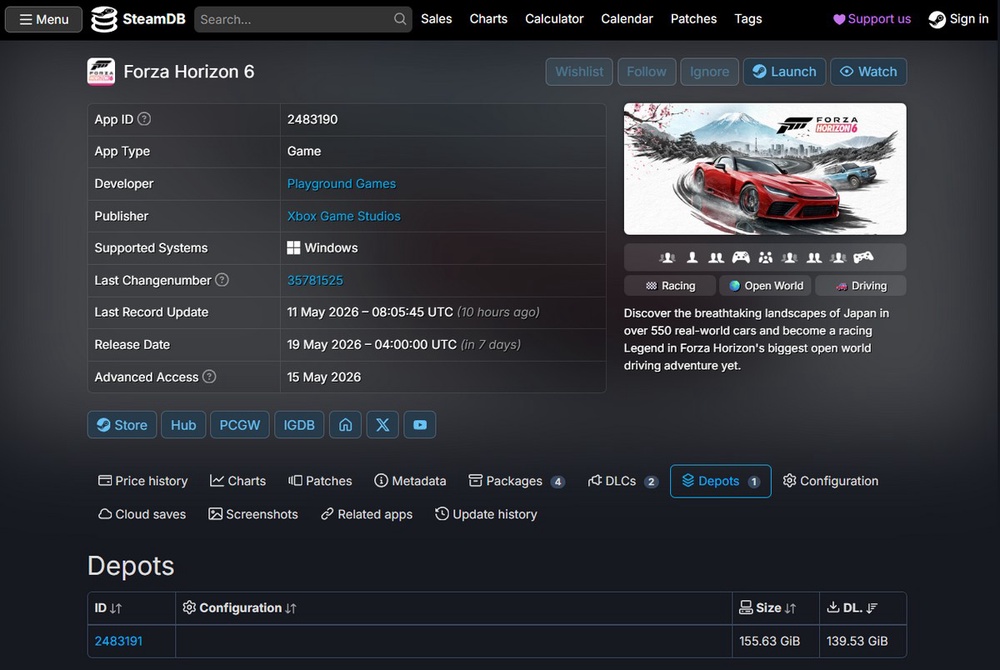Click the App ID value 2483190

[312, 119]
